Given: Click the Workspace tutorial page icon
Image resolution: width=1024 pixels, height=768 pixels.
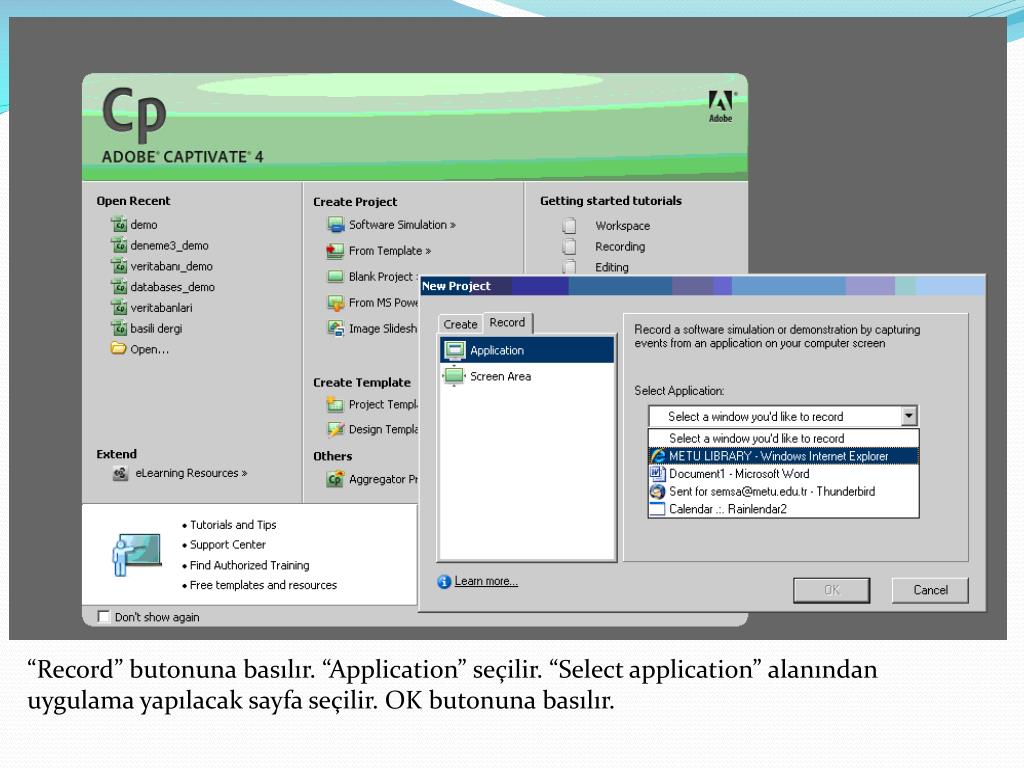Looking at the screenshot, I should [x=569, y=225].
